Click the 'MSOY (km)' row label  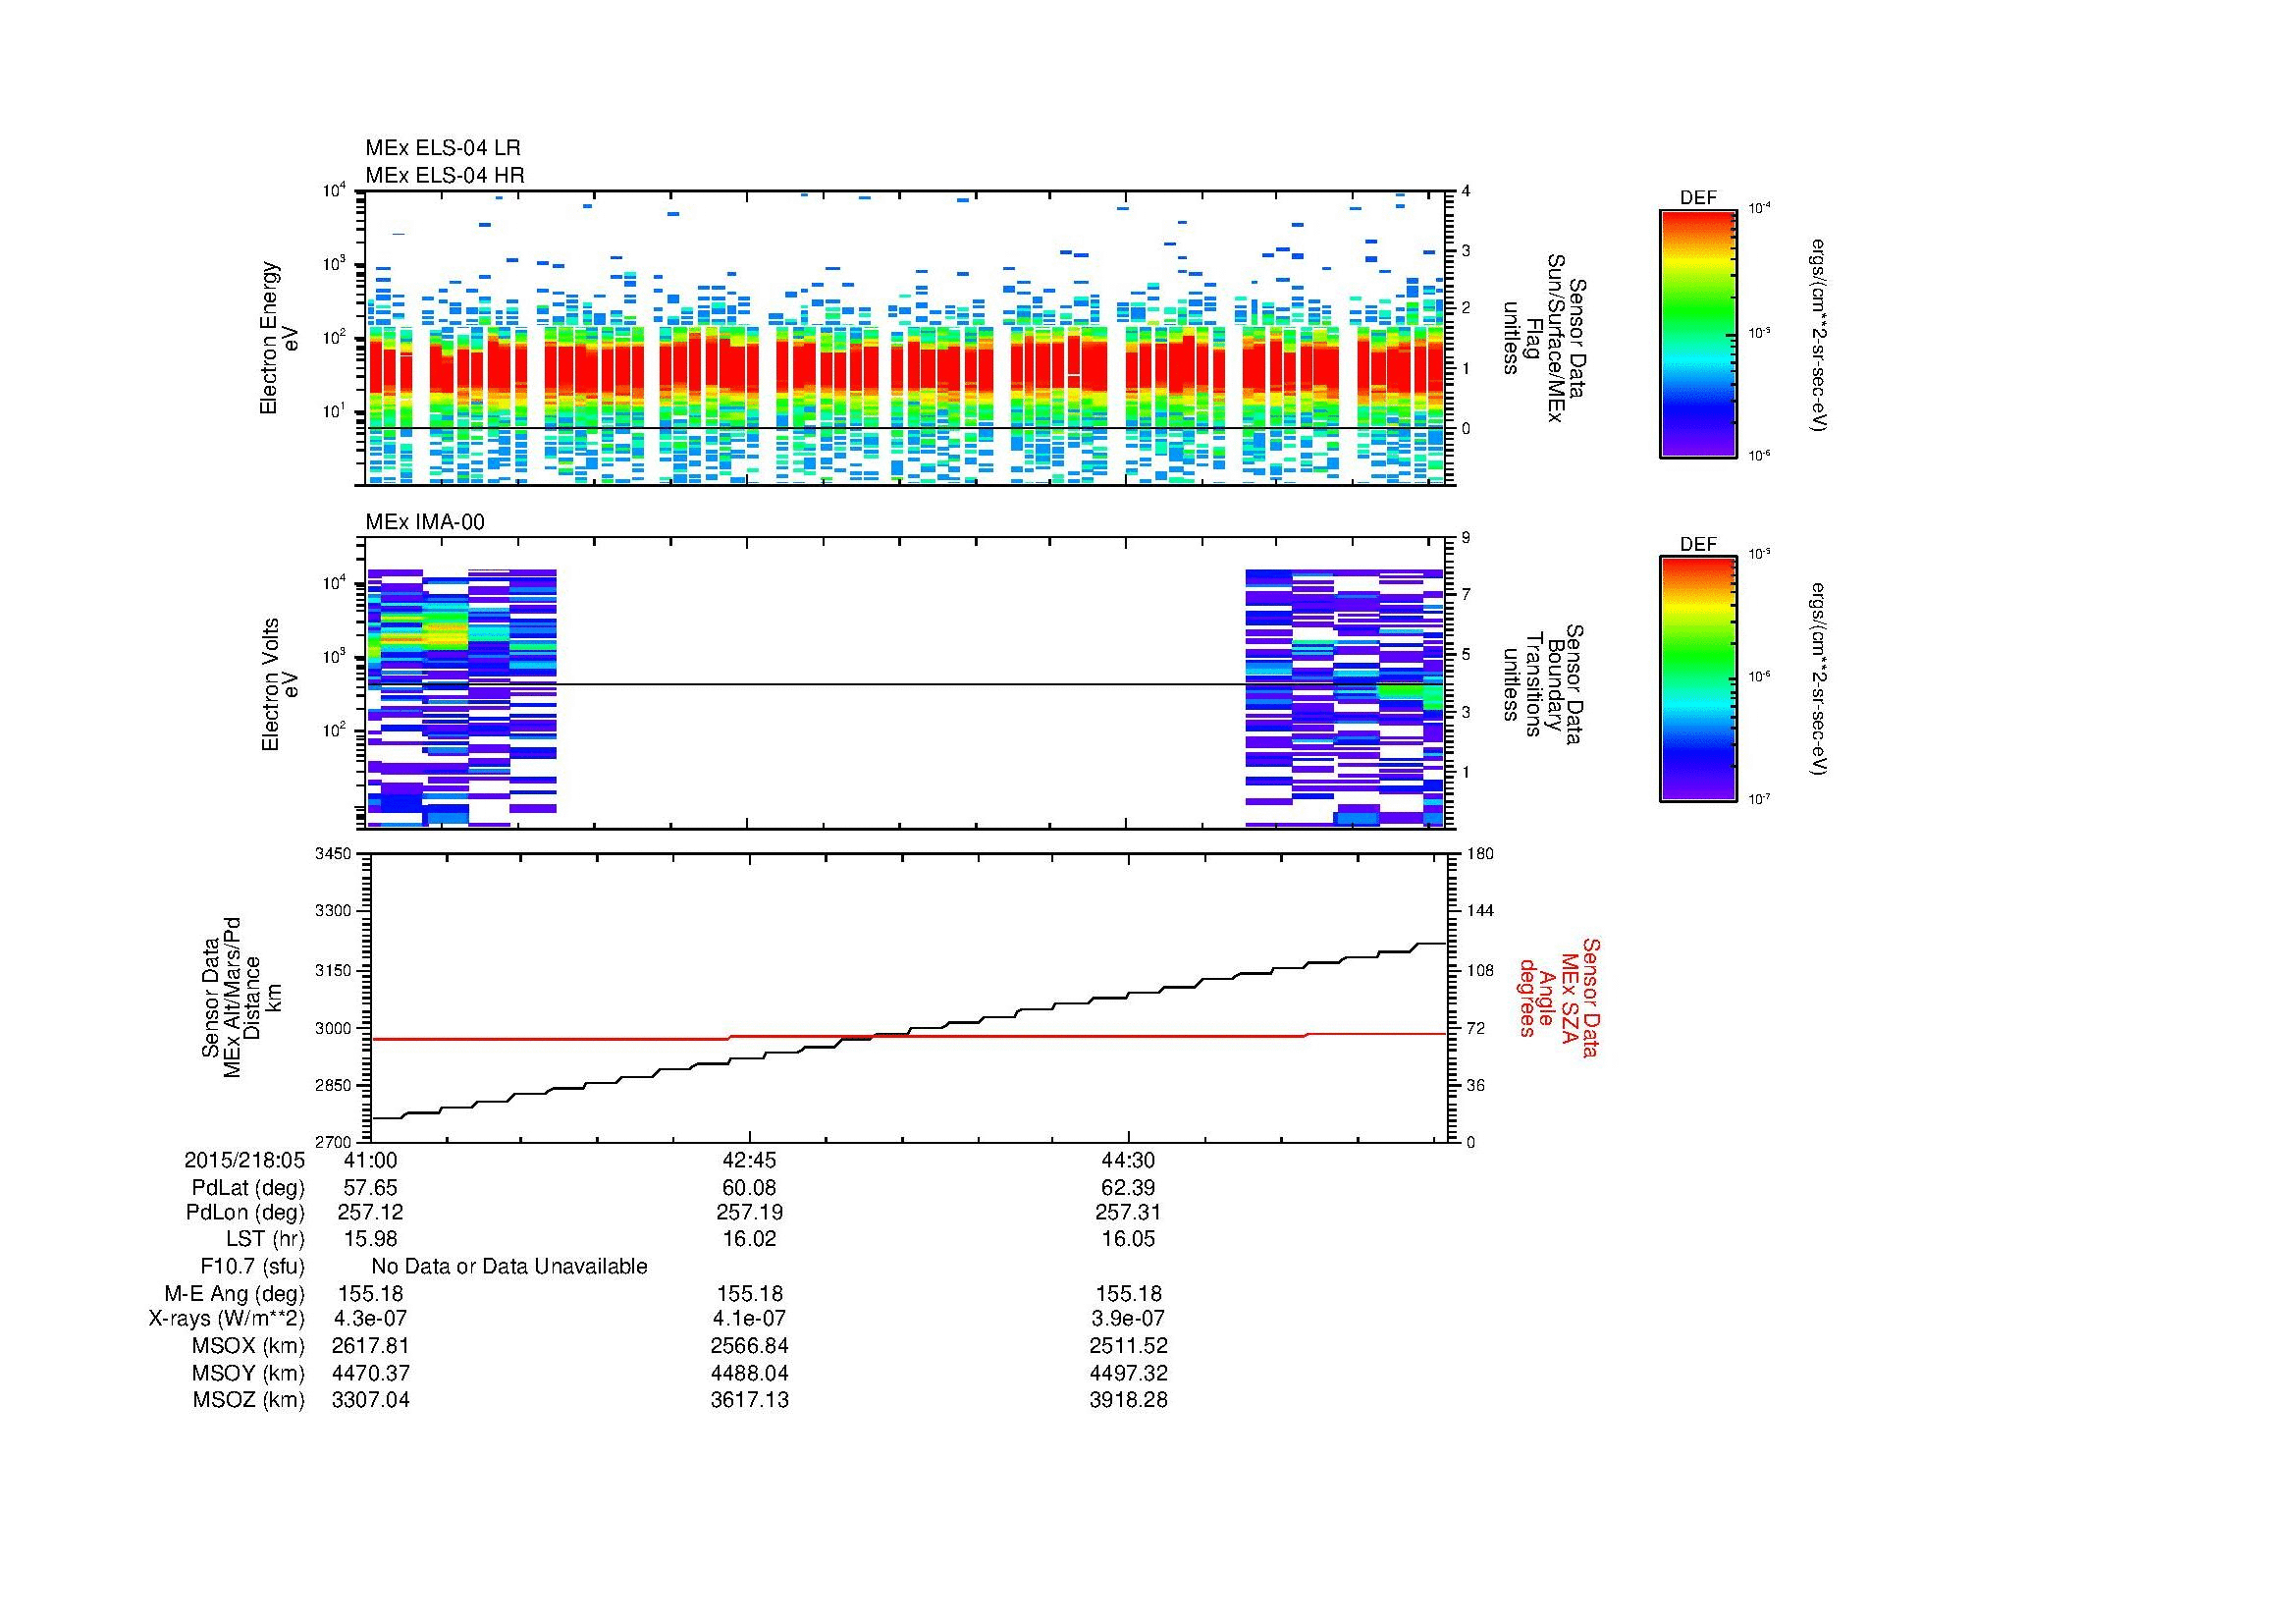click(x=248, y=1373)
